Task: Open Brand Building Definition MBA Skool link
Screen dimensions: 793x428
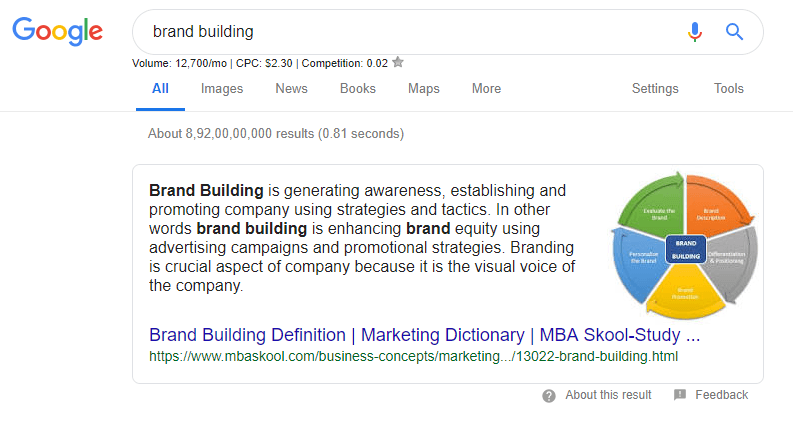Action: pos(424,334)
